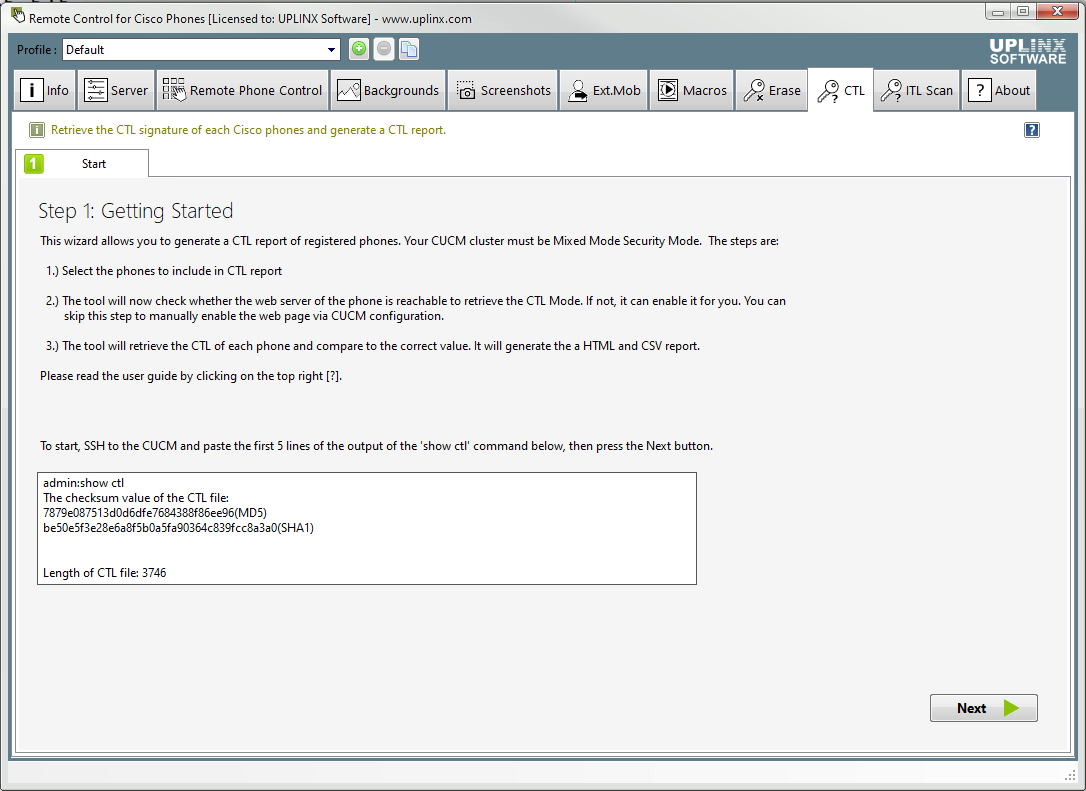Add a new profile with green plus icon
This screenshot has width=1086, height=791.
click(x=359, y=49)
